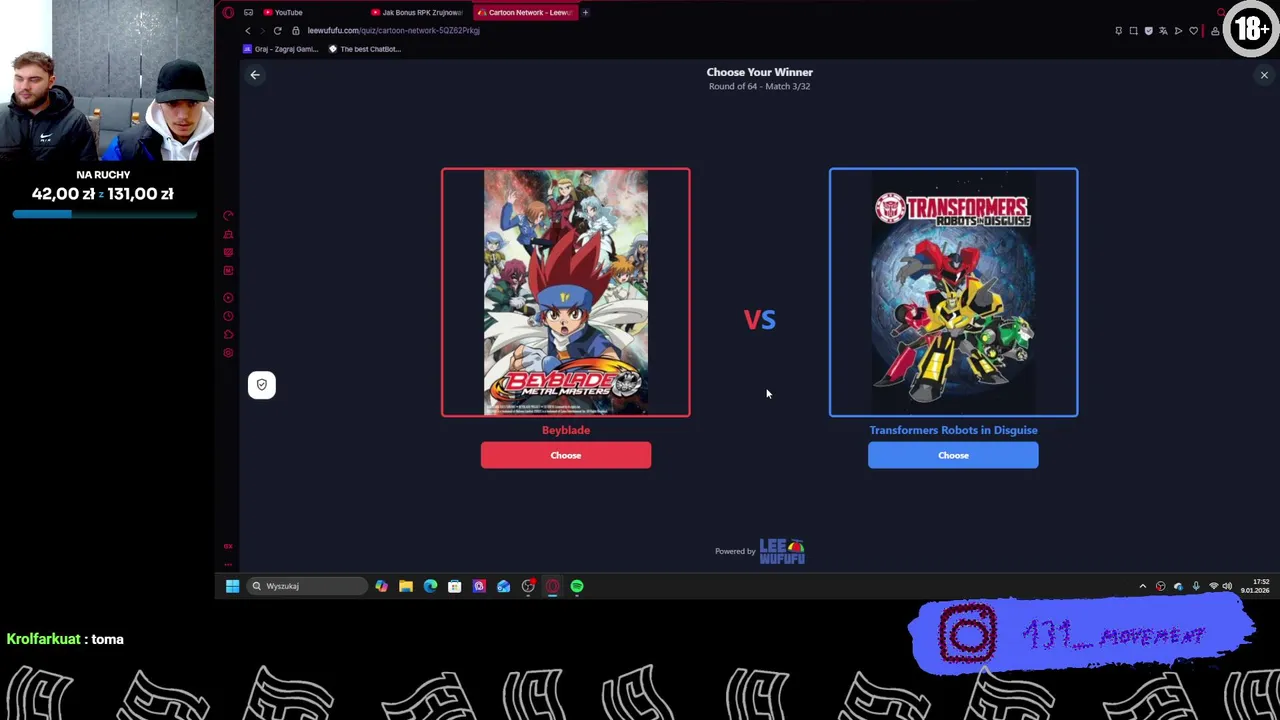Open the sidebar extensions cube icon
The width and height of the screenshot is (1280, 720).
click(228, 335)
